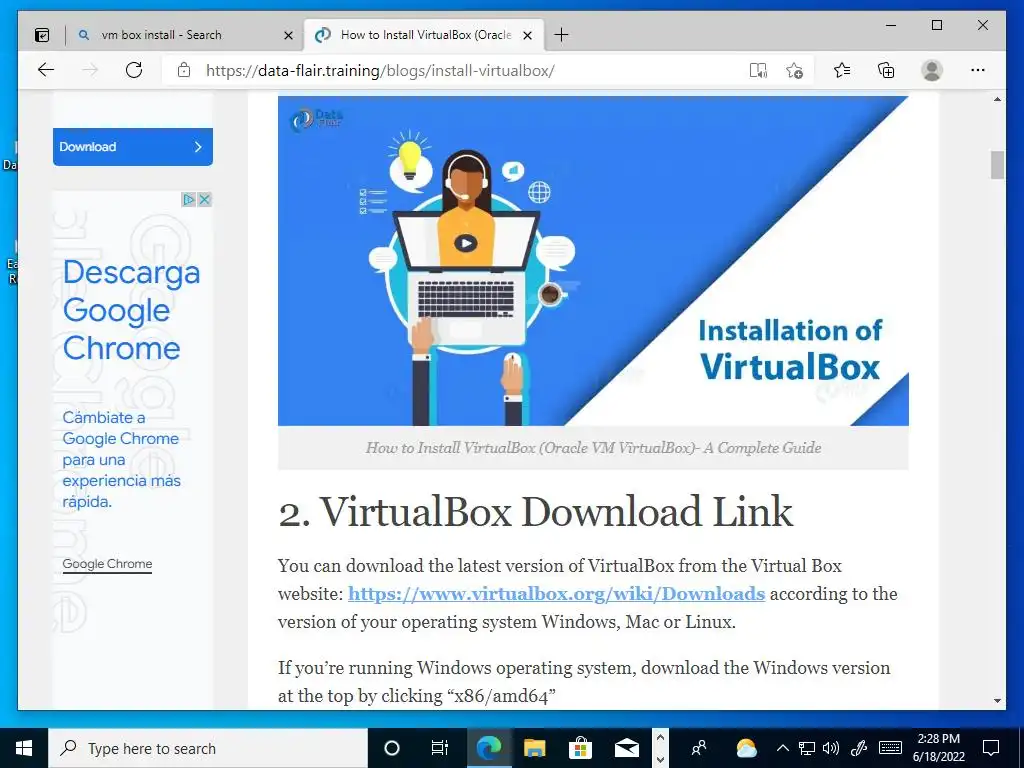Image resolution: width=1024 pixels, height=768 pixels.
Task: Click the image caption 'How to Install VirtualBox'
Action: [x=593, y=448]
